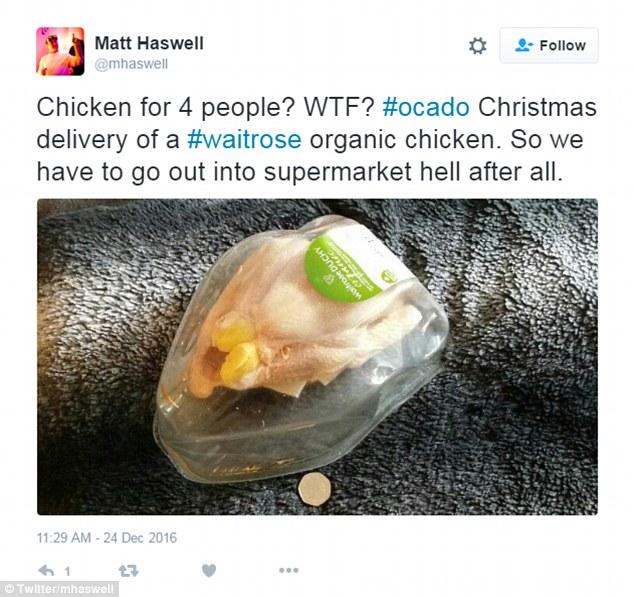The width and height of the screenshot is (634, 597).
Task: Follow Matt Haswell
Action: (x=549, y=45)
